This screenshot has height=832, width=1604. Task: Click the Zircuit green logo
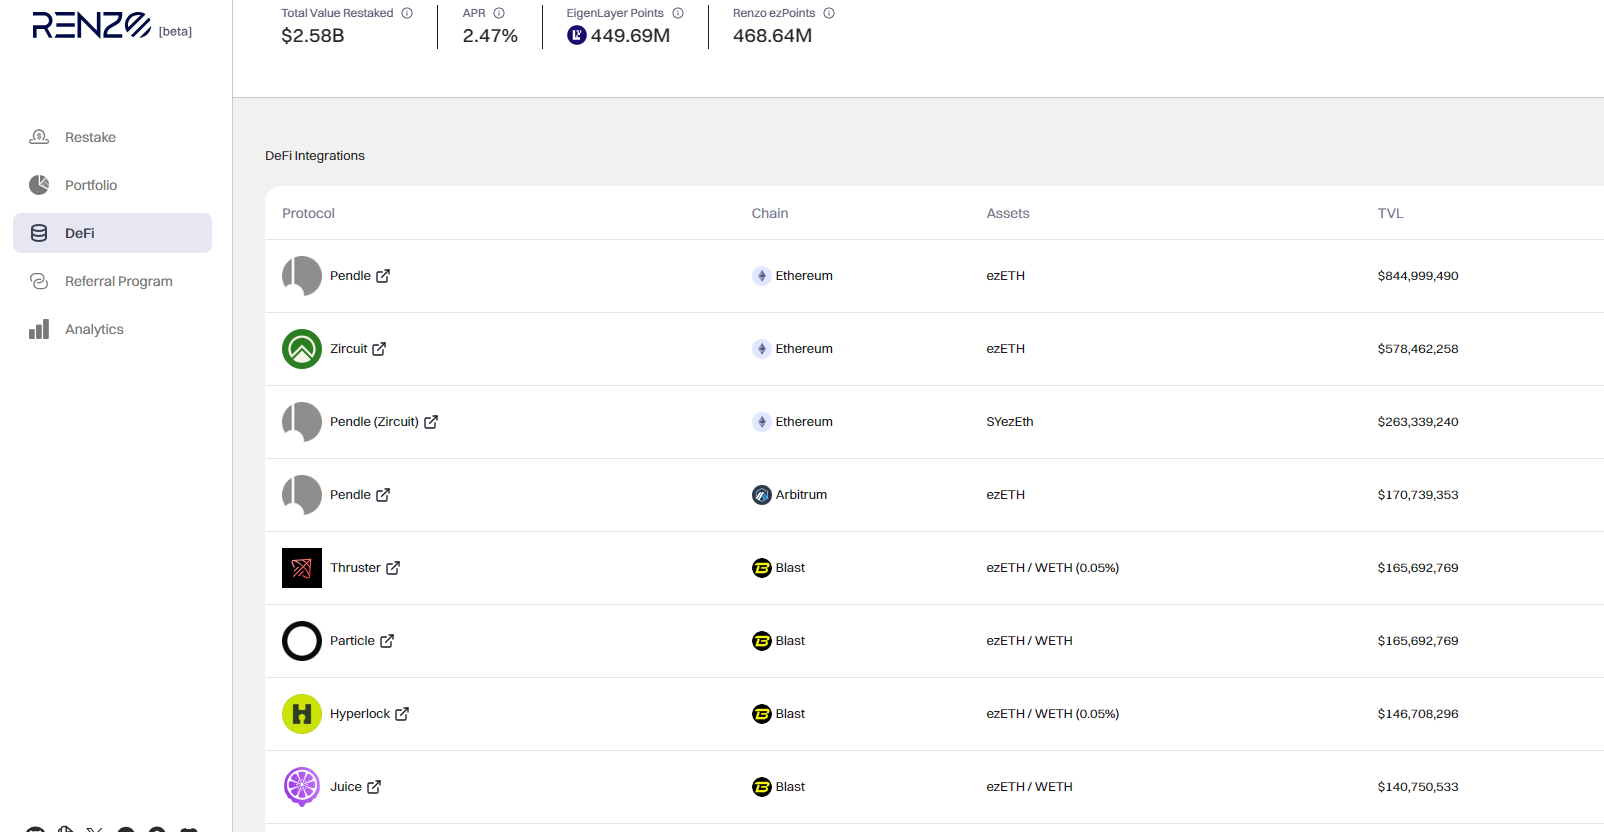302,349
